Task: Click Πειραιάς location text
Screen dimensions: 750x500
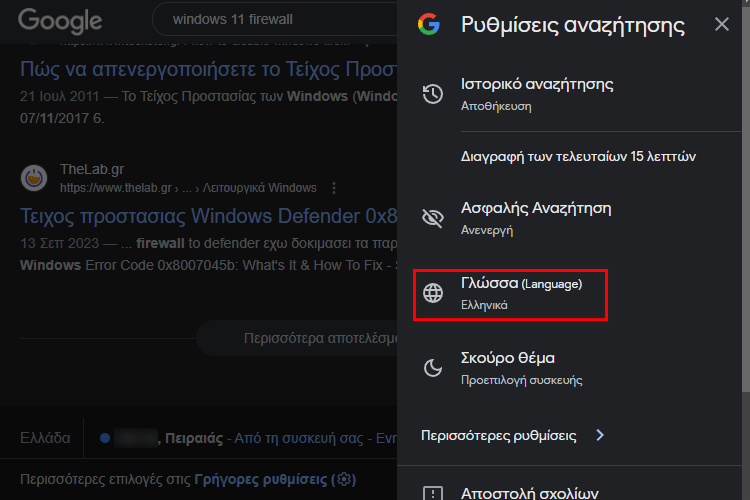Action: click(x=194, y=438)
